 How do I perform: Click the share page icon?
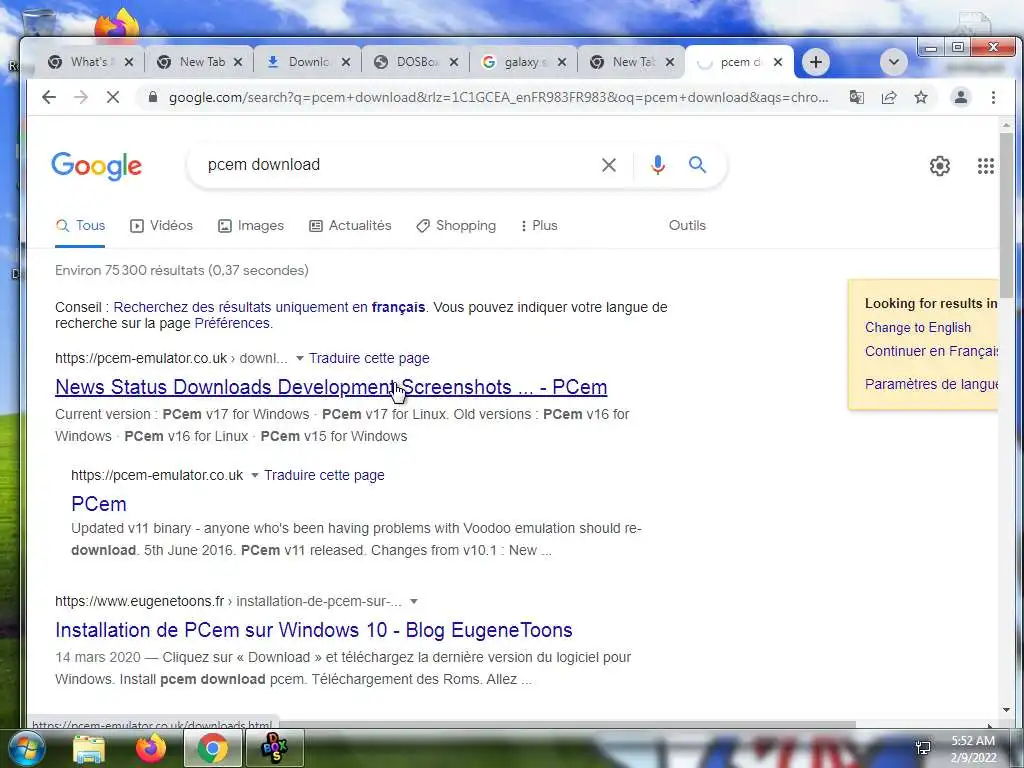click(x=889, y=97)
